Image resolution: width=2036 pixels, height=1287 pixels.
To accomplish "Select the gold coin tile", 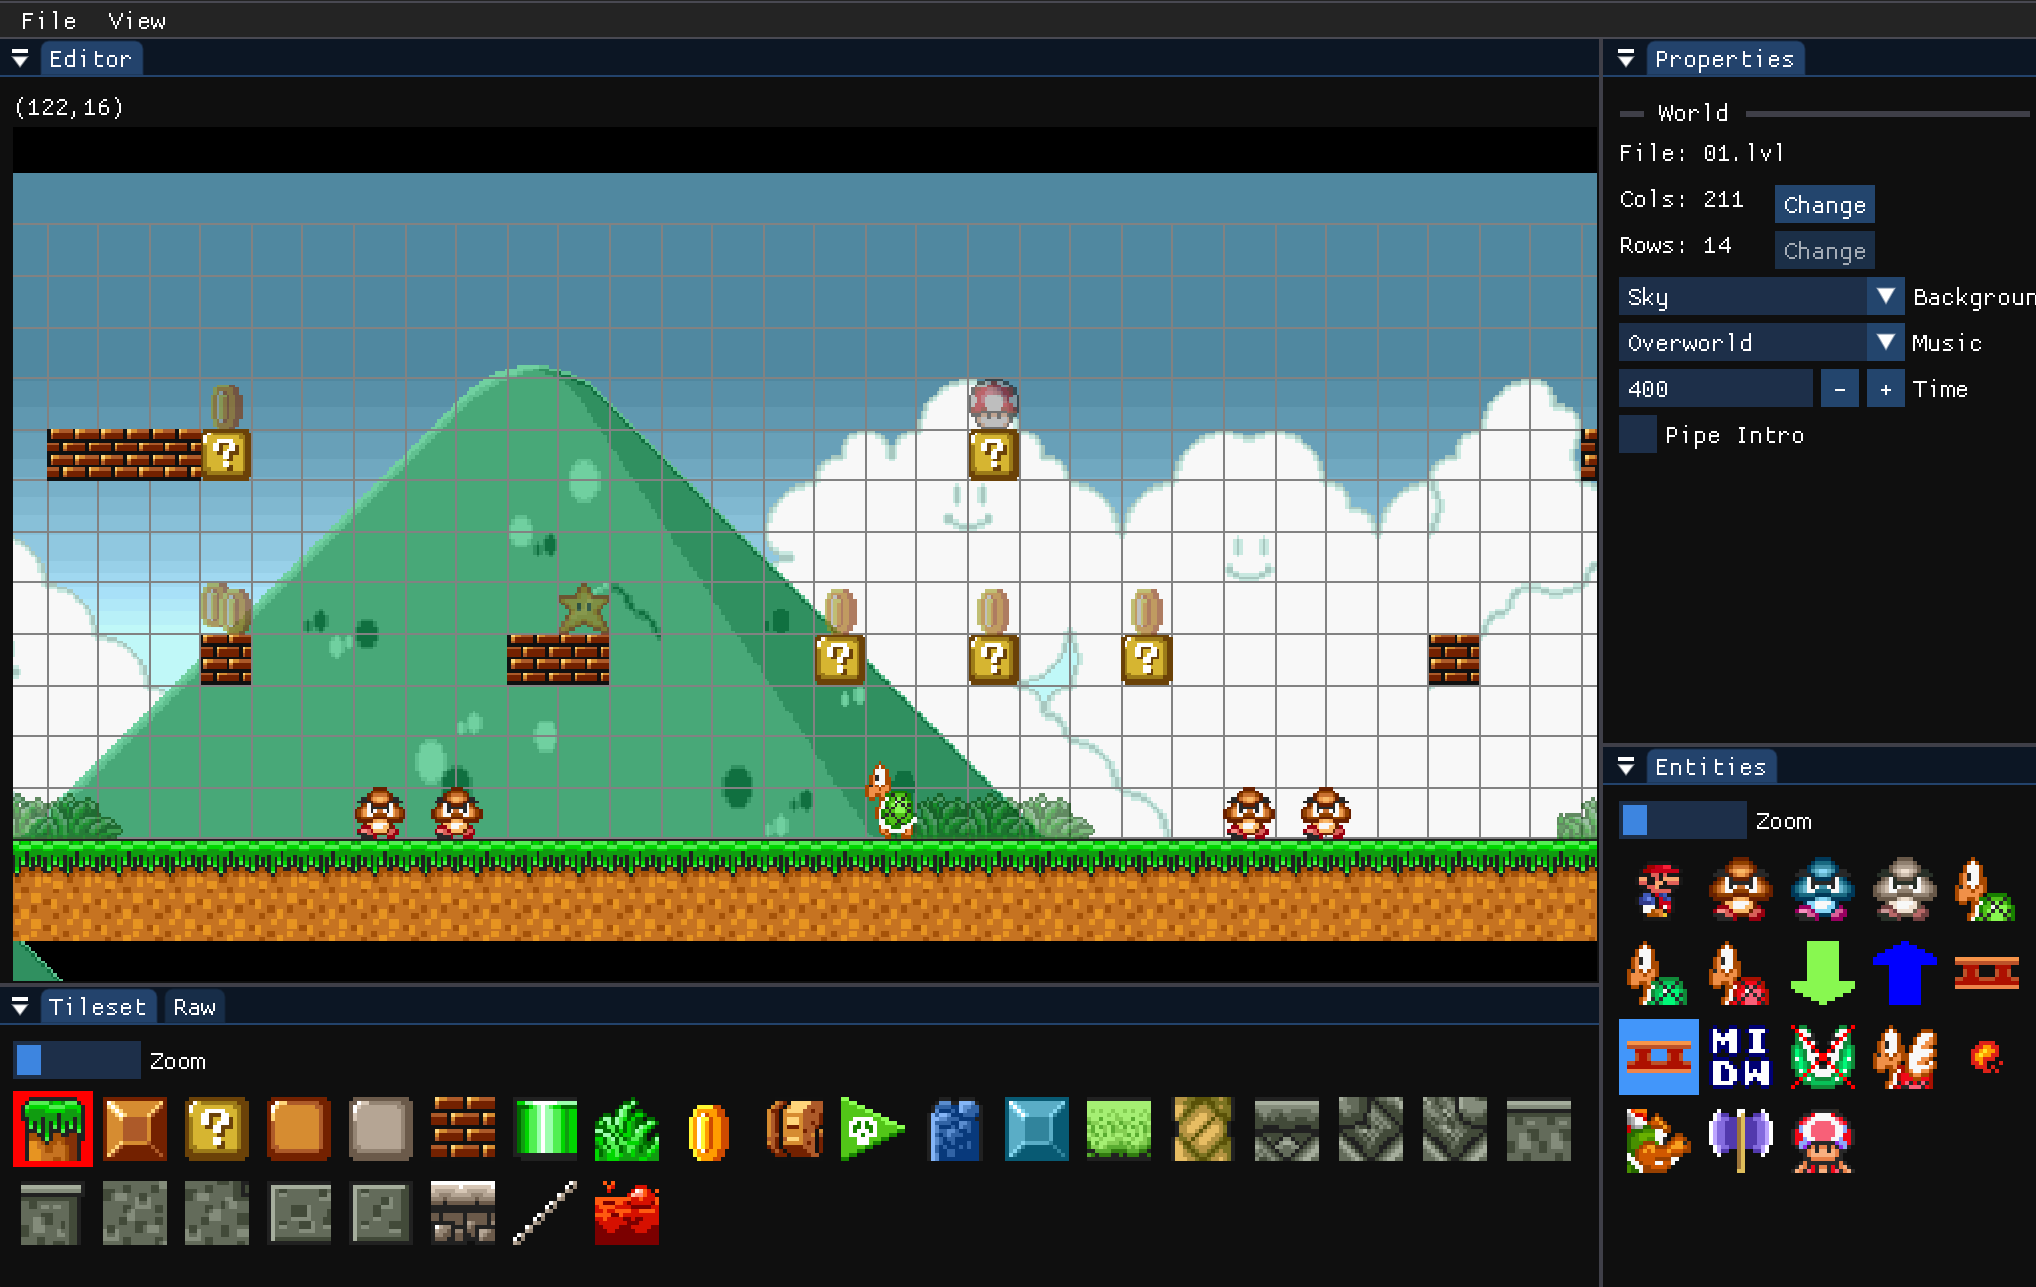I will click(x=709, y=1131).
